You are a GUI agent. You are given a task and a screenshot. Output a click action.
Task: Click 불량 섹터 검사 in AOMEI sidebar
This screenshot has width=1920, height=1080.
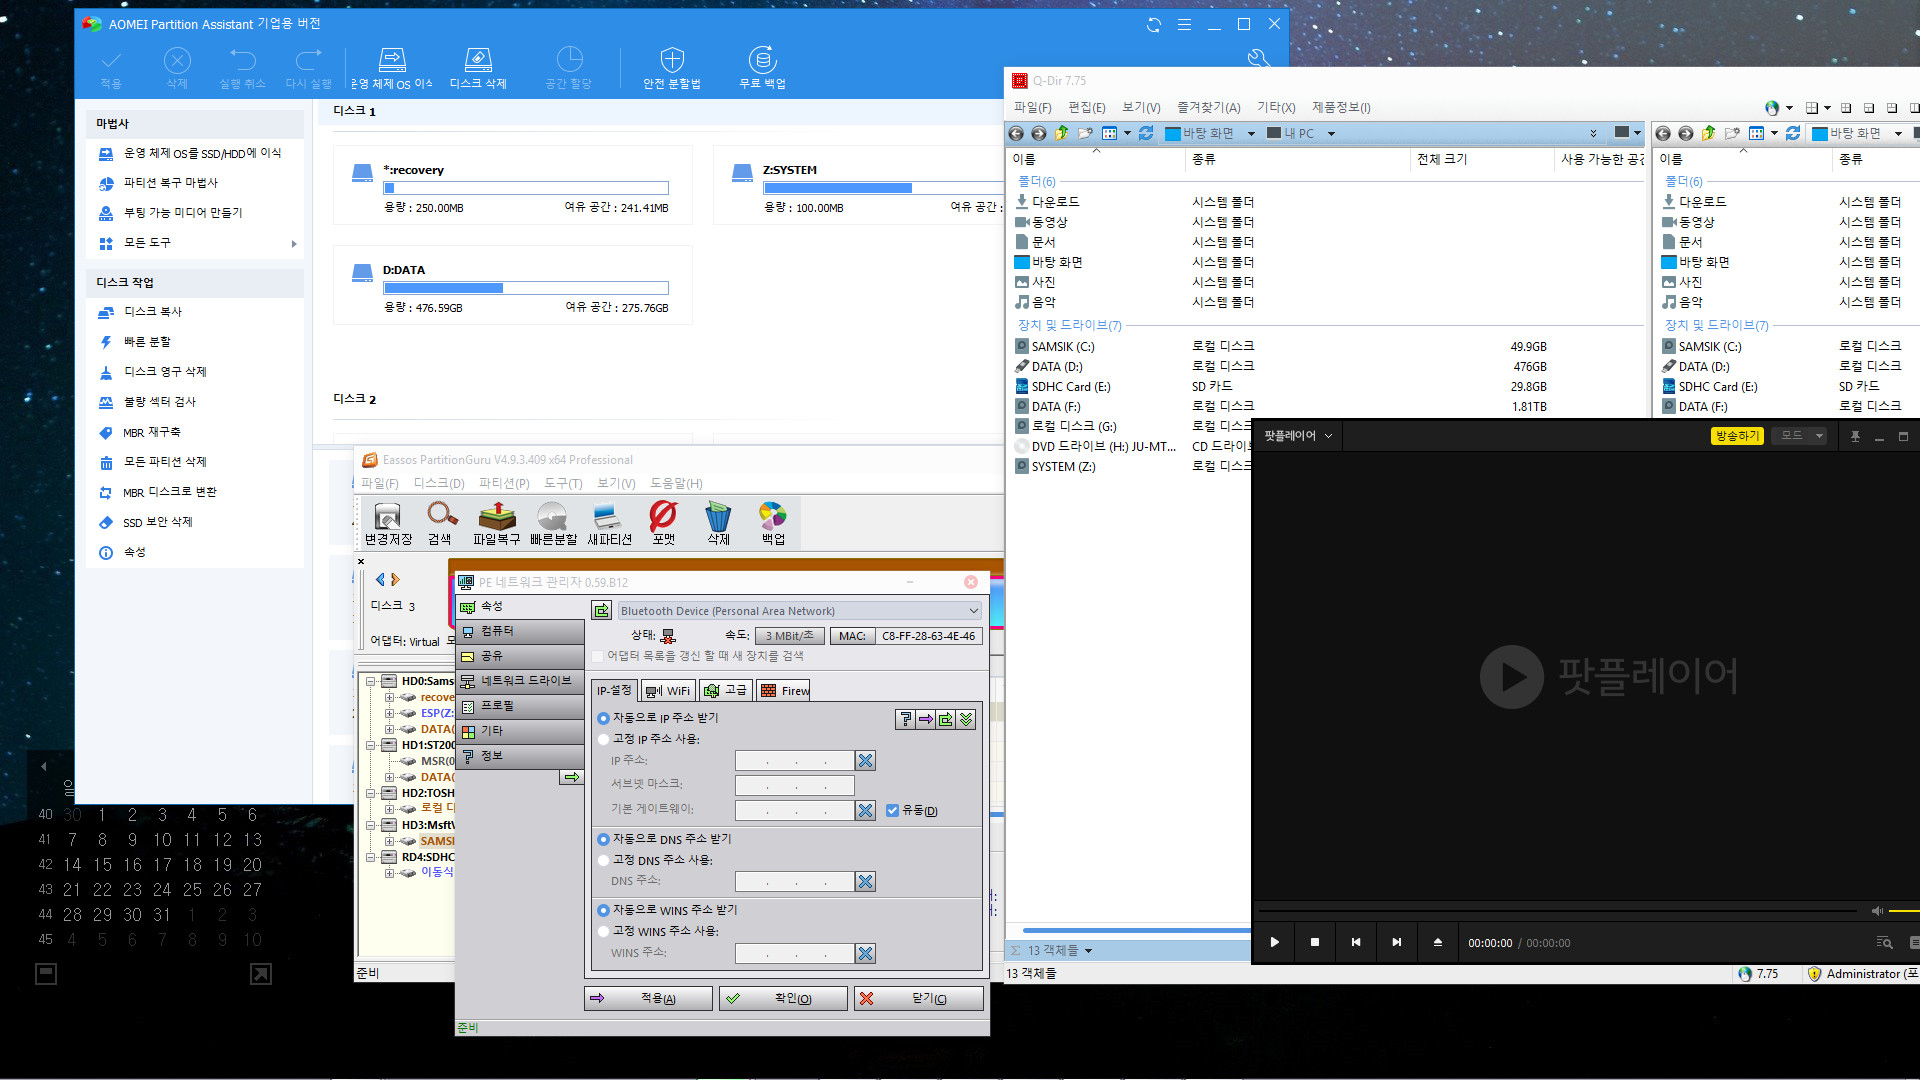tap(160, 402)
